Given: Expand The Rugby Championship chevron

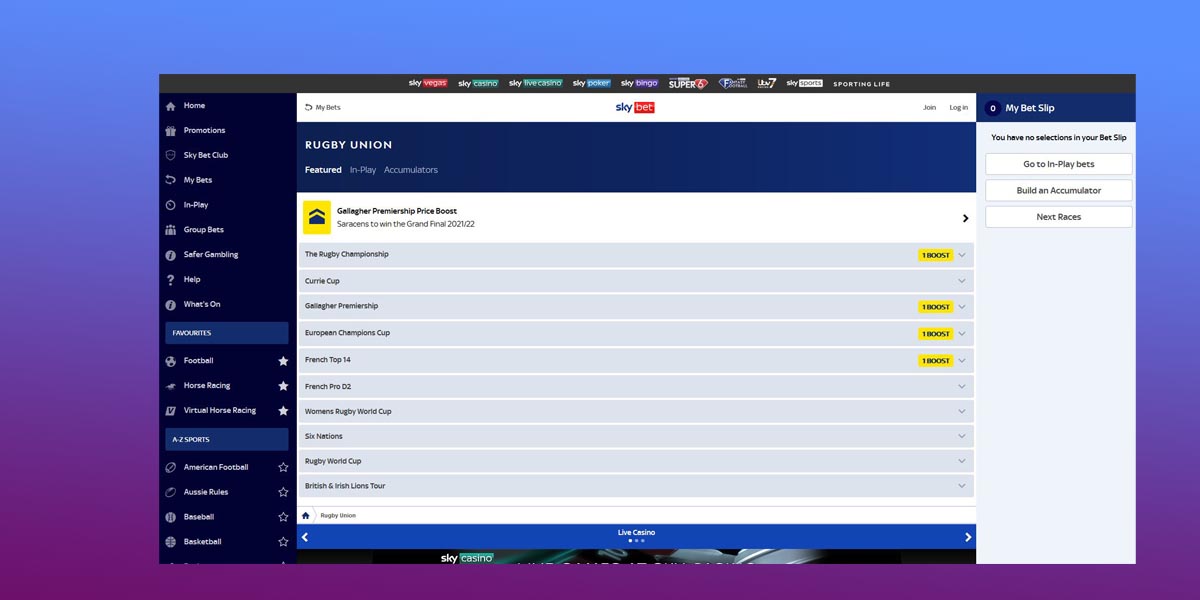Looking at the screenshot, I should pos(962,255).
